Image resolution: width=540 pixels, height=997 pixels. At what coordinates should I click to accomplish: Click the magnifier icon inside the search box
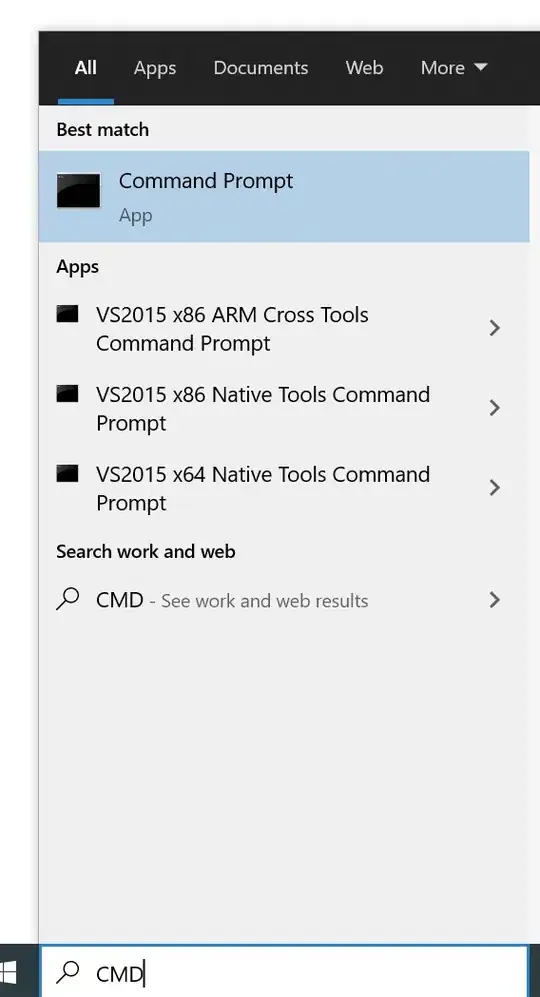coord(67,972)
